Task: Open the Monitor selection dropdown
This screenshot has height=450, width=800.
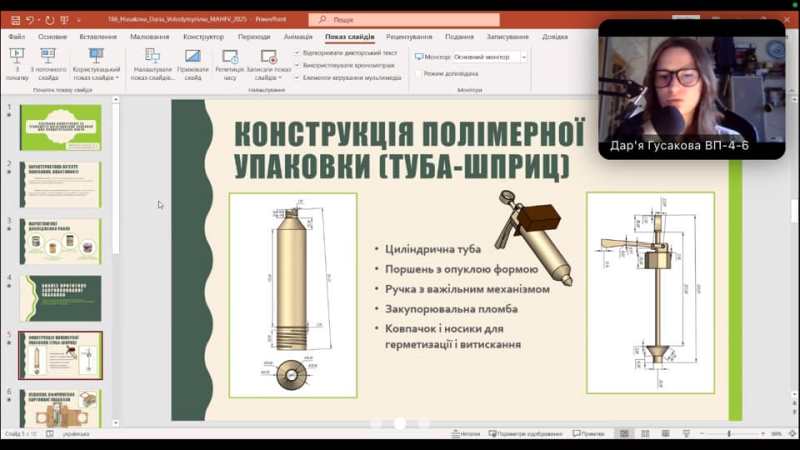Action: click(490, 57)
